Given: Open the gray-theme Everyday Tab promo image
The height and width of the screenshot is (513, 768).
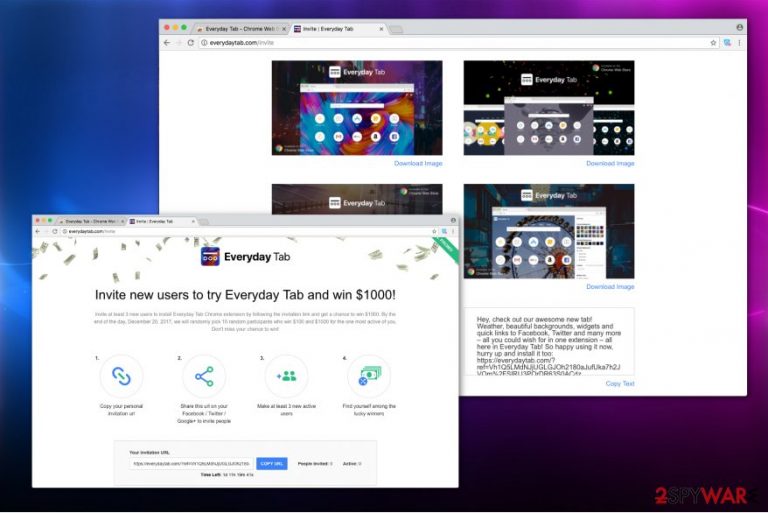Looking at the screenshot, I should tap(549, 108).
